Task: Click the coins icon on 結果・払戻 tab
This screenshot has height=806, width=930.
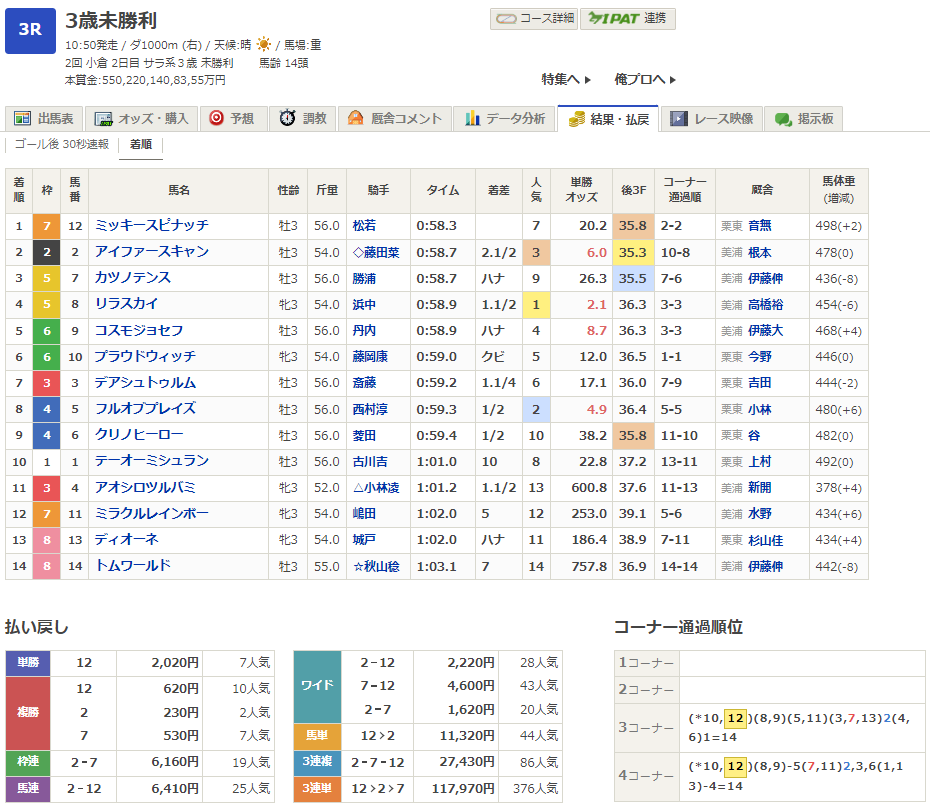Action: click(x=576, y=119)
